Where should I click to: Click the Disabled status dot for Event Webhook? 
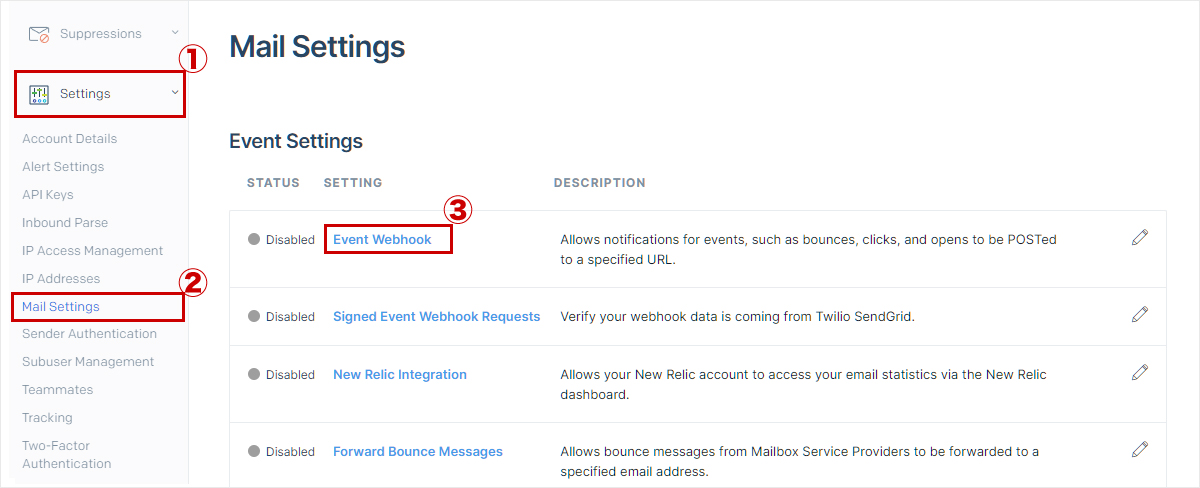[254, 240]
